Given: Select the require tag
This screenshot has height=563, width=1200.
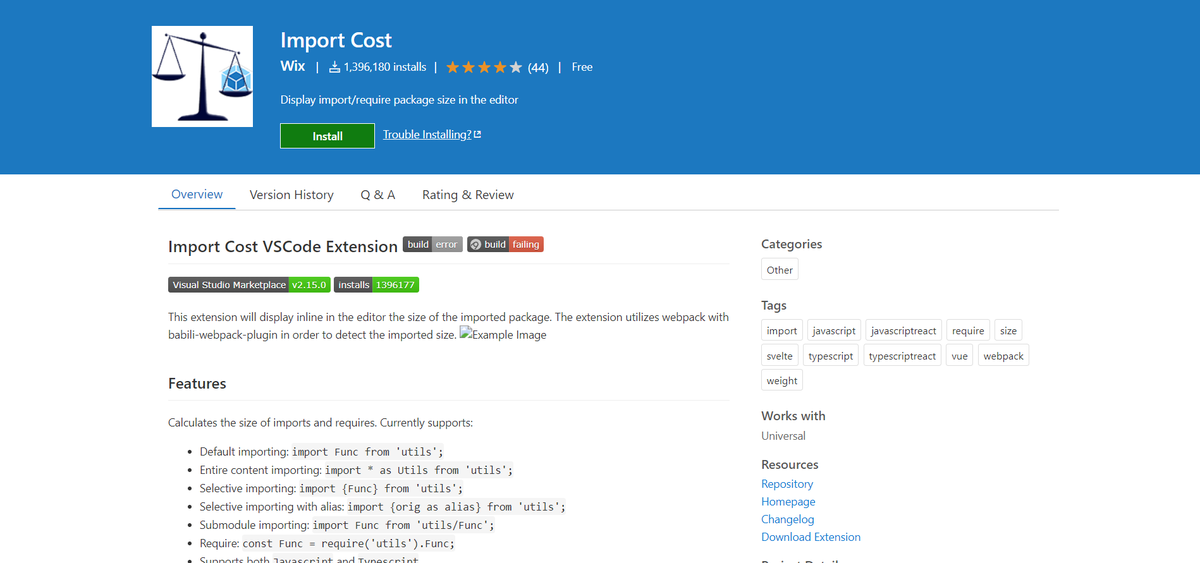Looking at the screenshot, I should click(968, 330).
